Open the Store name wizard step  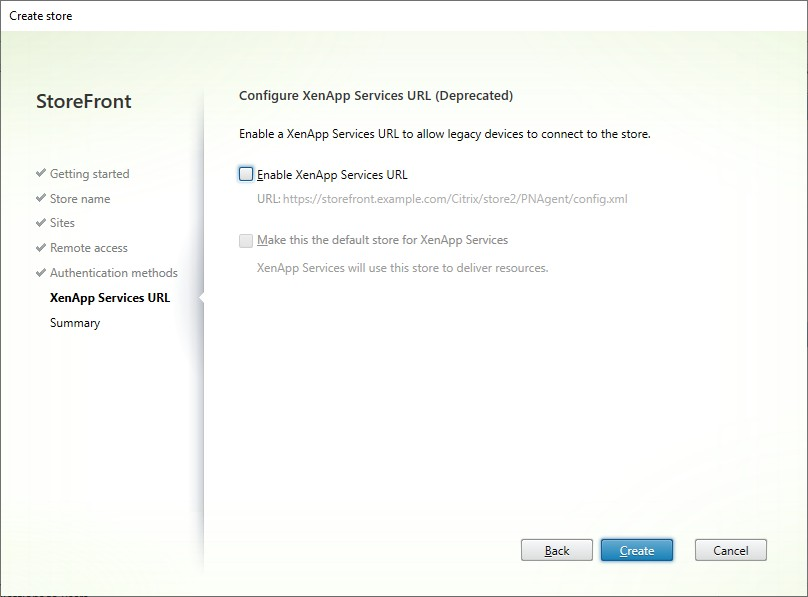(x=80, y=198)
